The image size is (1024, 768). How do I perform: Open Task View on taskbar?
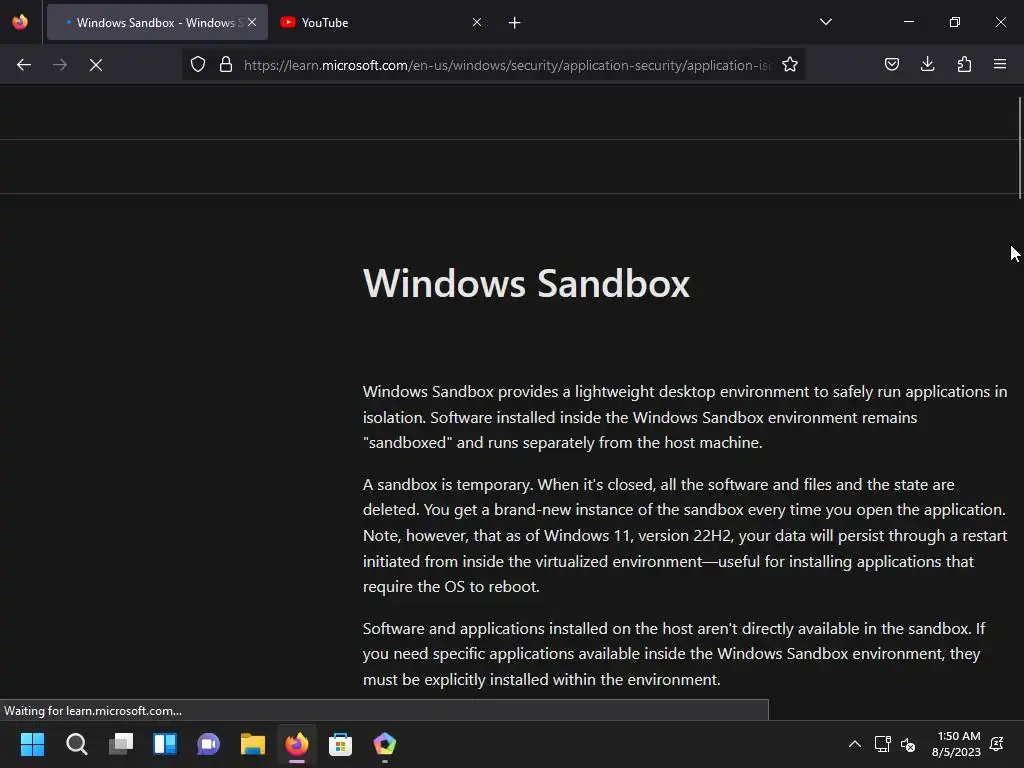(121, 744)
